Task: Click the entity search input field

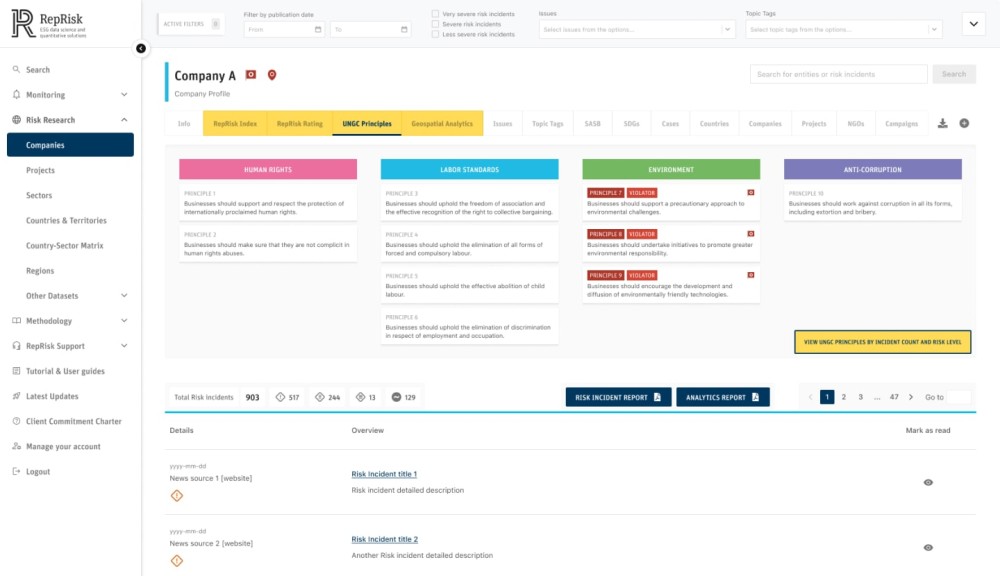Action: point(838,74)
